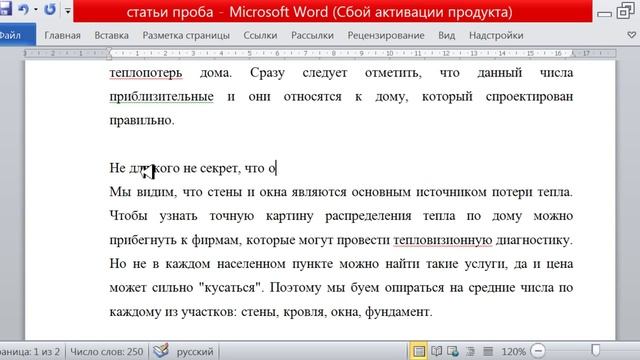640x360 pixels.
Task: Minimize the Word window
Action: (x=604, y=14)
